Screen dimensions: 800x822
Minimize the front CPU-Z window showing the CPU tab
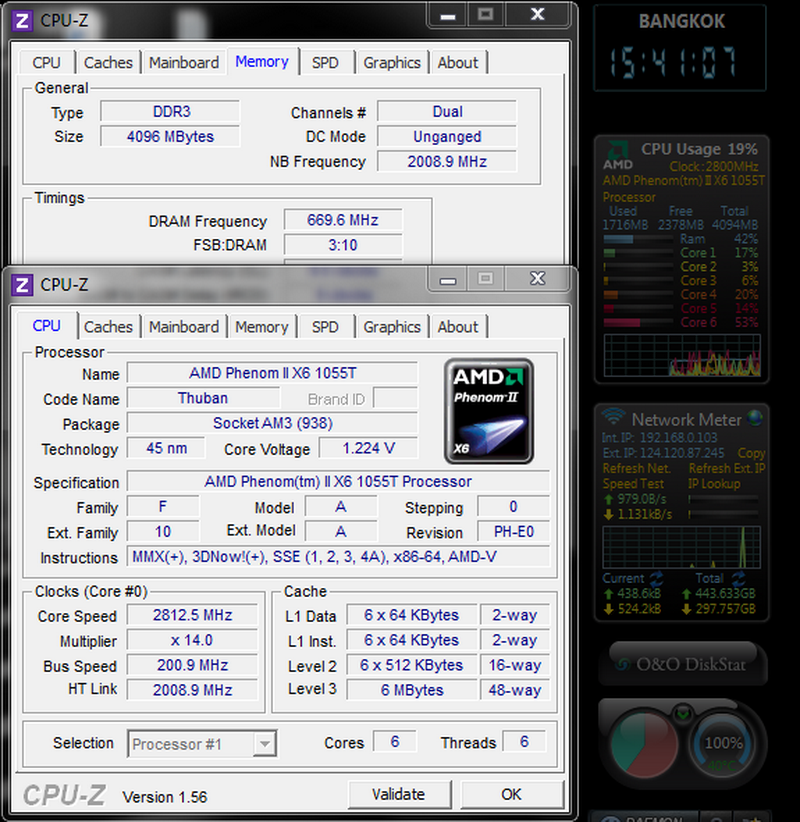pyautogui.click(x=448, y=279)
